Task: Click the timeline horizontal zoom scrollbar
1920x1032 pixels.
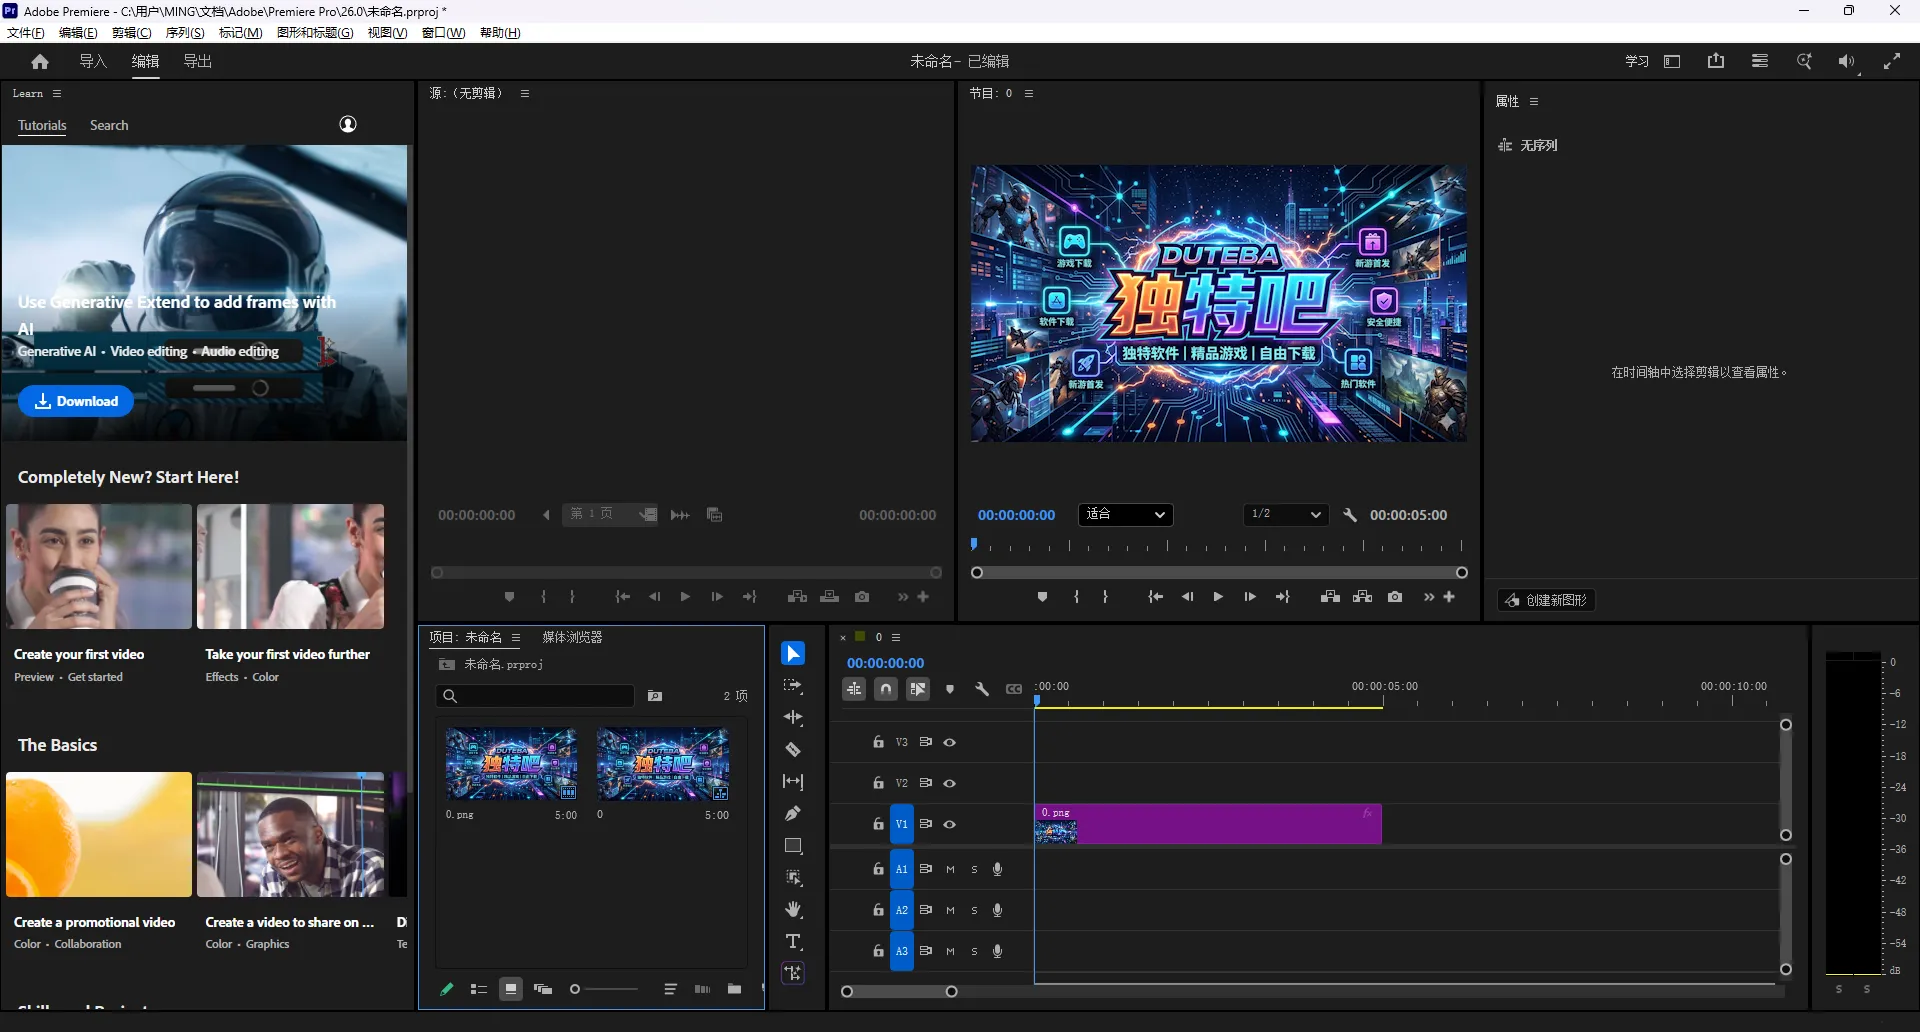Action: click(899, 991)
